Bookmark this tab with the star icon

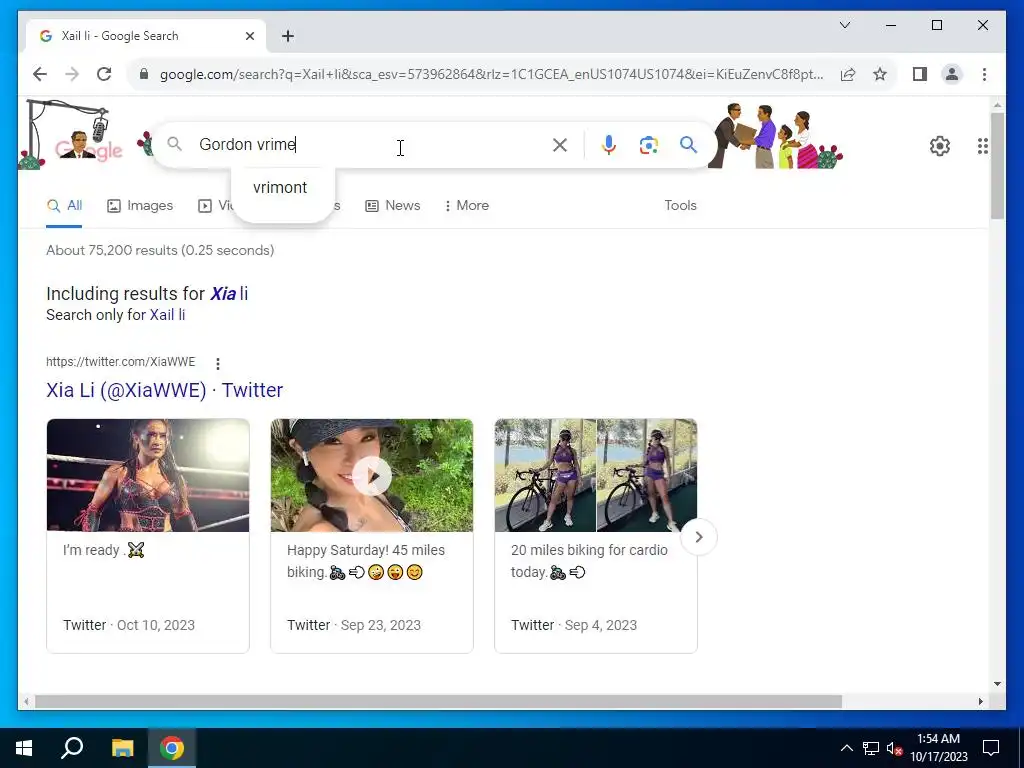pos(880,74)
